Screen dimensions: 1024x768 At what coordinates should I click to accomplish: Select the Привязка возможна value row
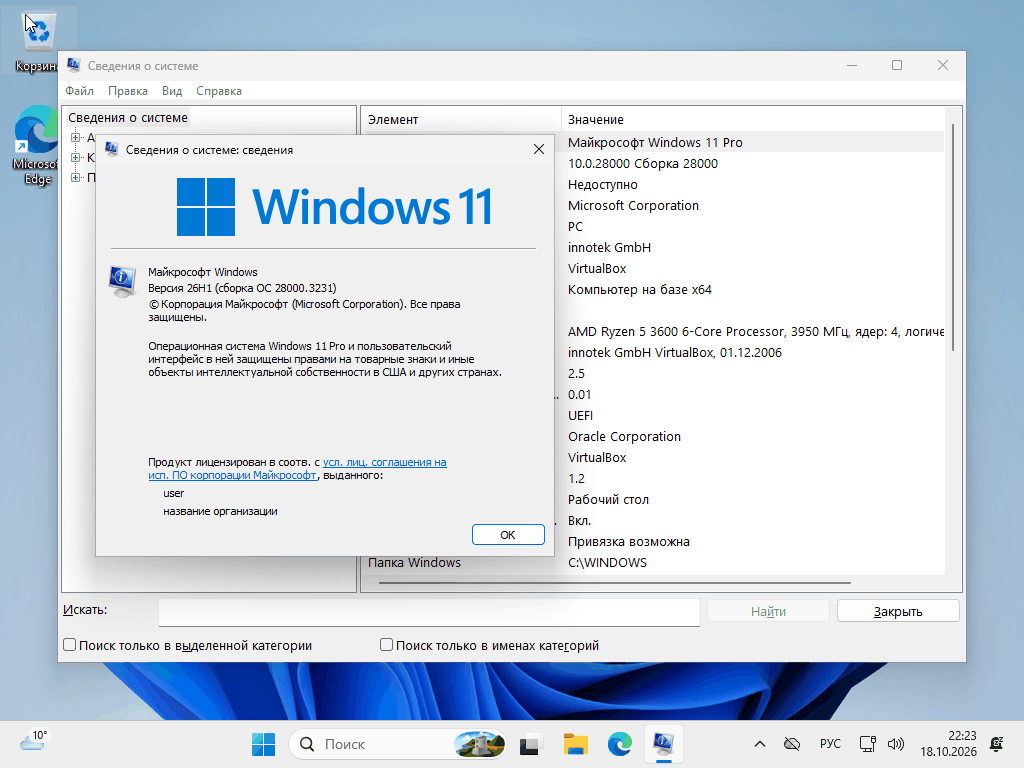tap(628, 541)
